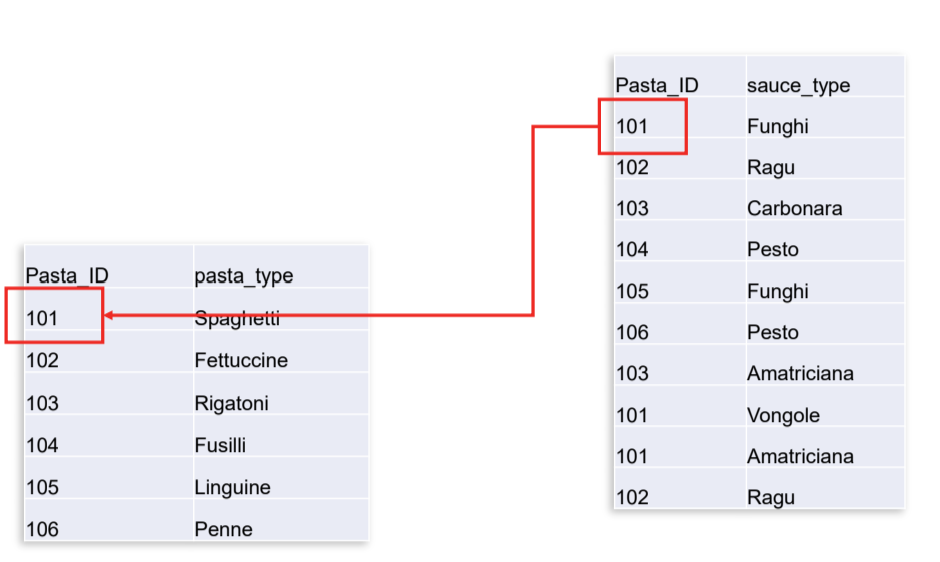Screen dimensions: 940x562
Task: Click ID 105 beside Linguine
Action: 42,487
